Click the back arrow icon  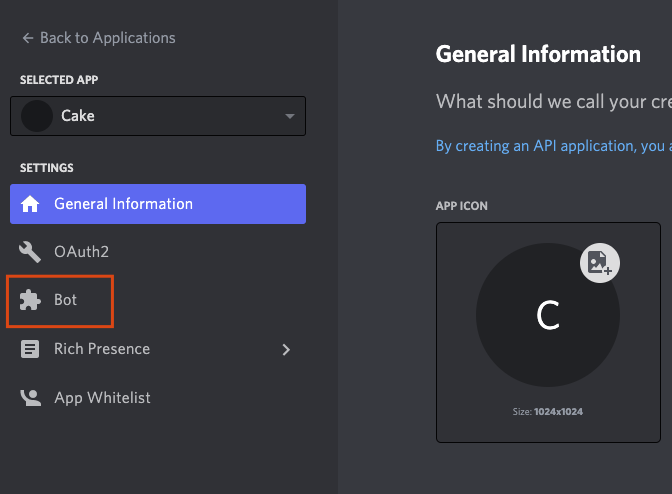coord(28,38)
